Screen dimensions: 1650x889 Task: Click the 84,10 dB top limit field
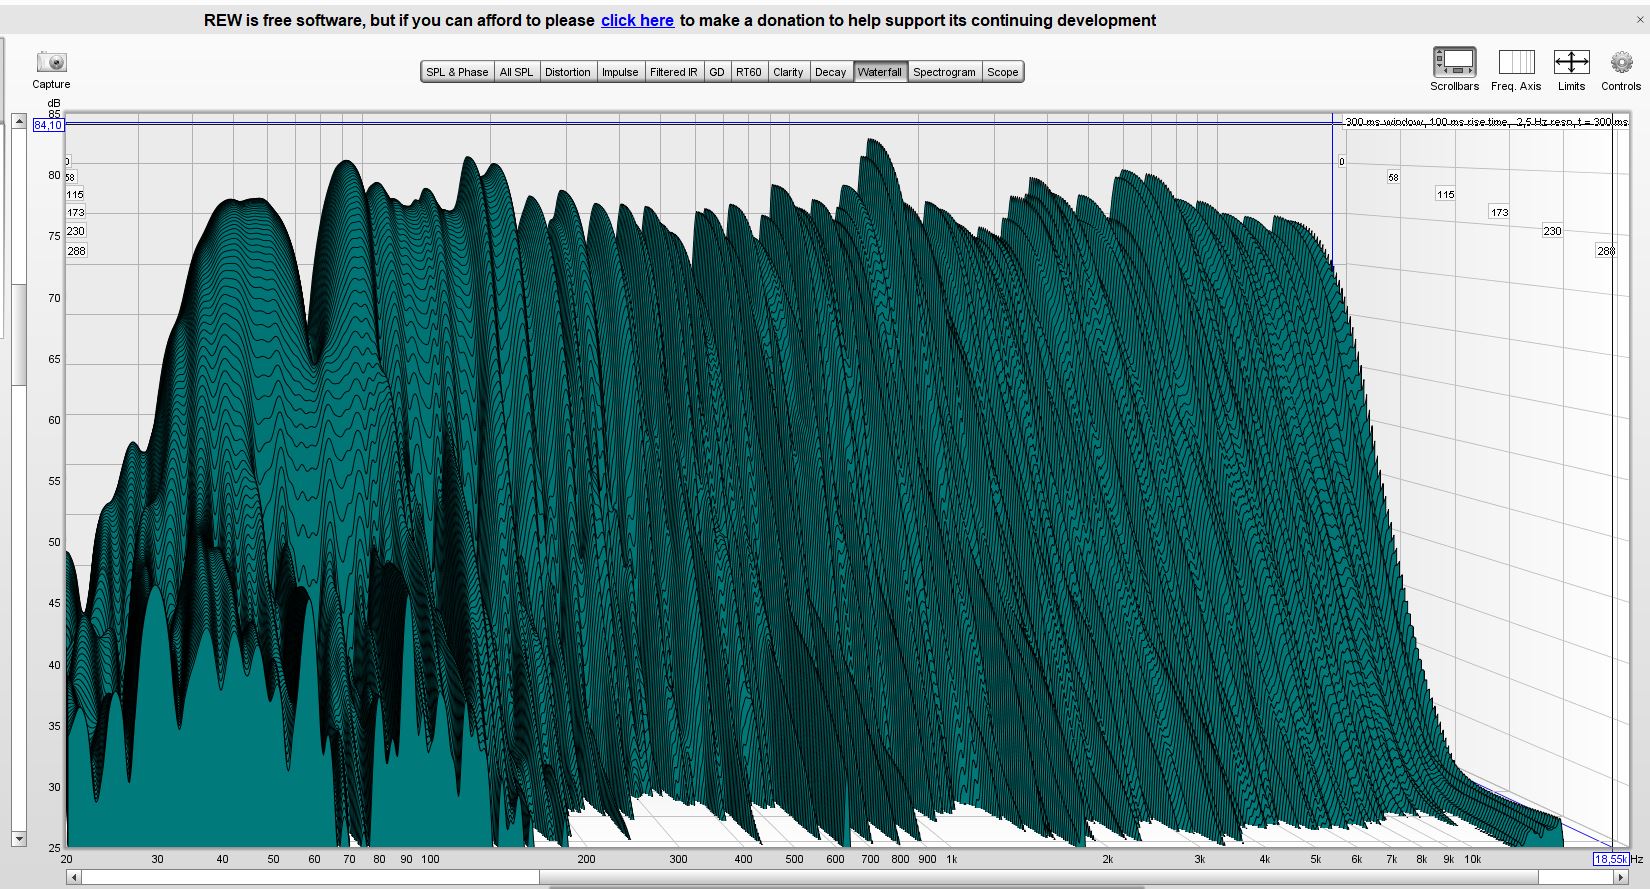click(48, 125)
